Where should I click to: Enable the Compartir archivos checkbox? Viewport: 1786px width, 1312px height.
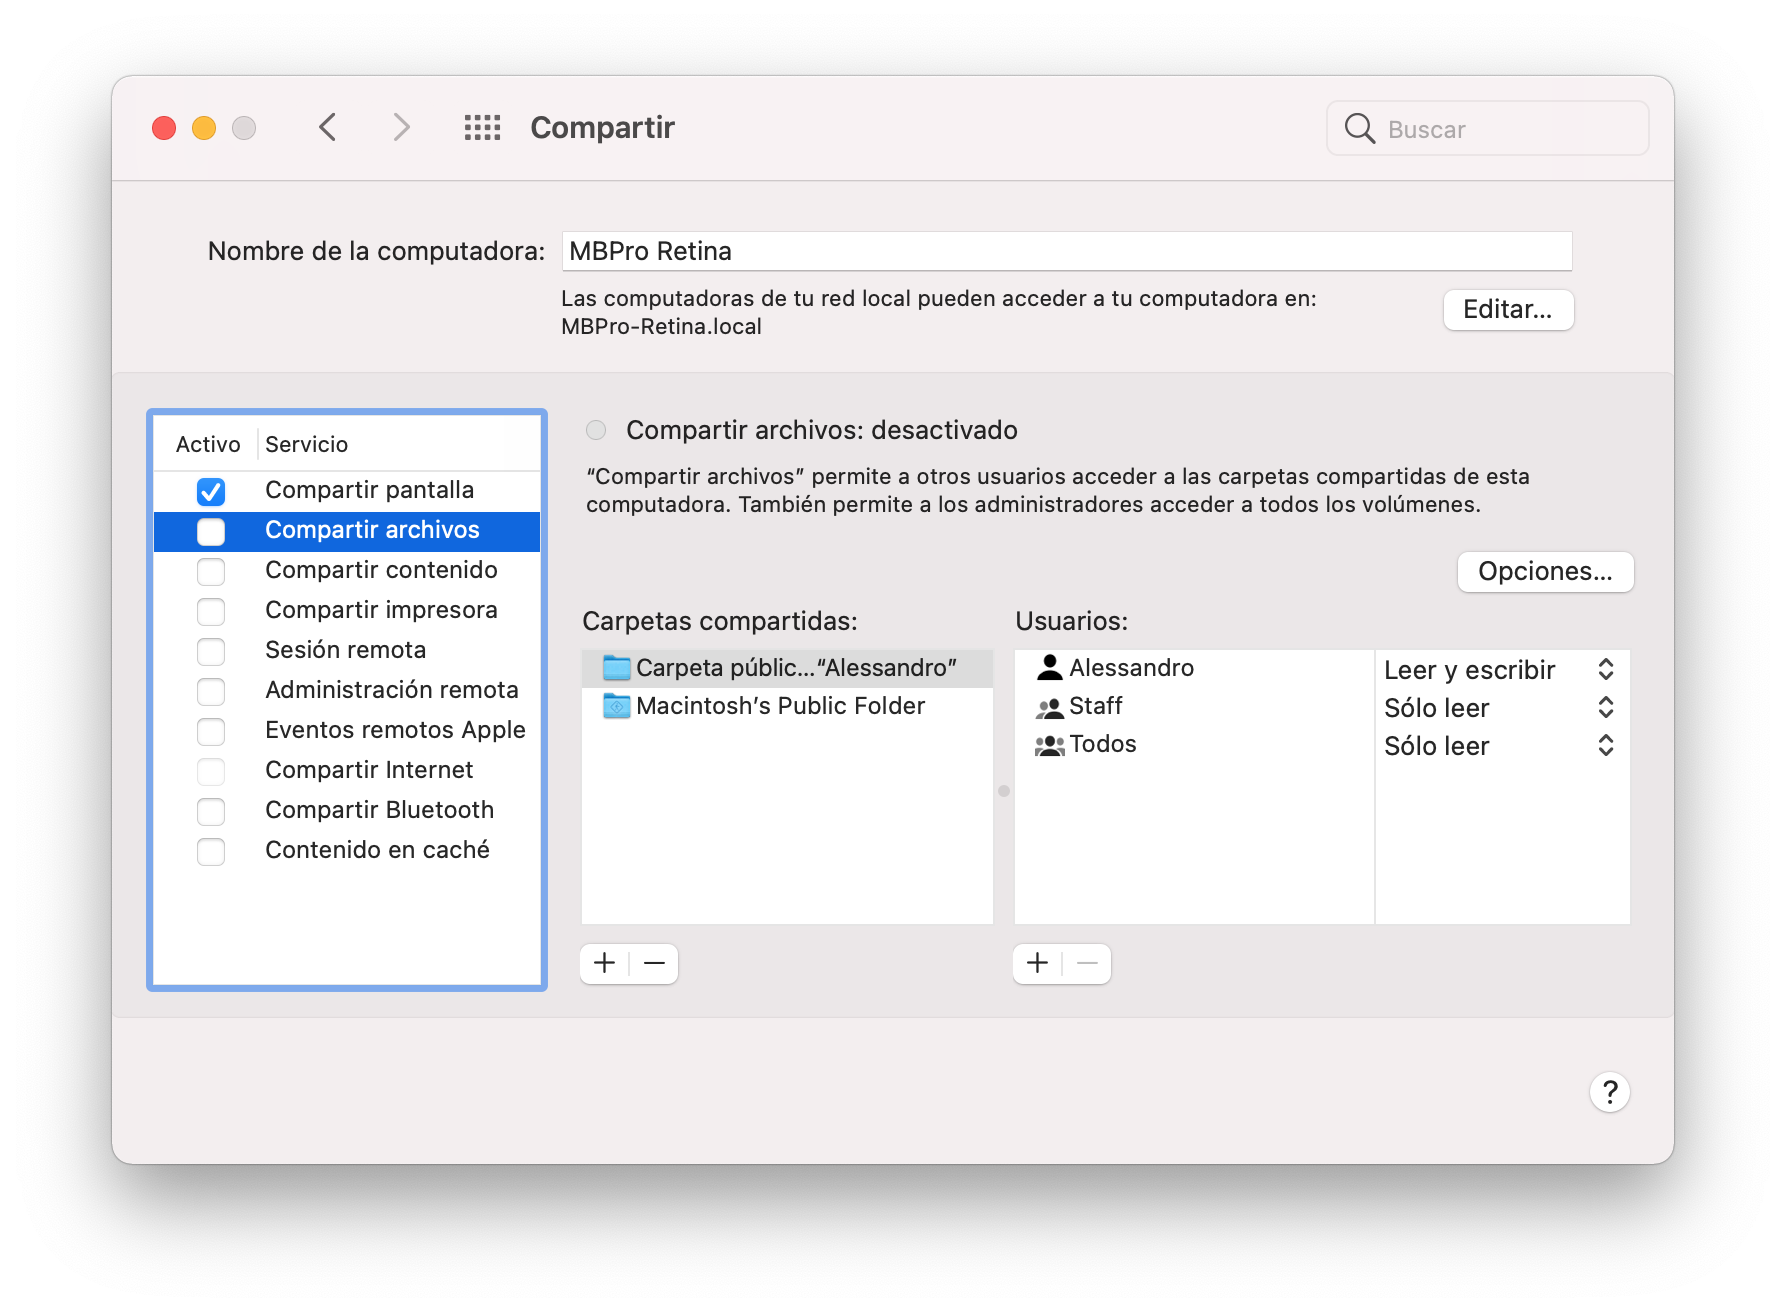[211, 531]
